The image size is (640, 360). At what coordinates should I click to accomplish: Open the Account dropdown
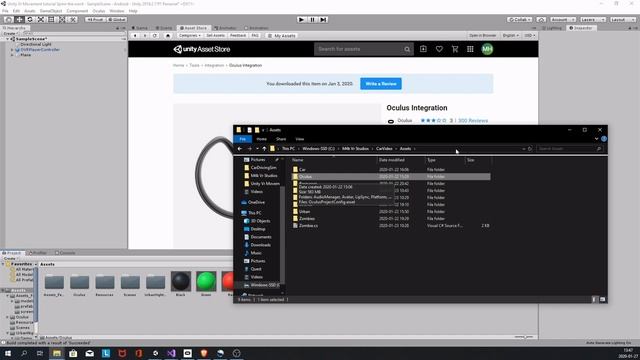[562, 20]
